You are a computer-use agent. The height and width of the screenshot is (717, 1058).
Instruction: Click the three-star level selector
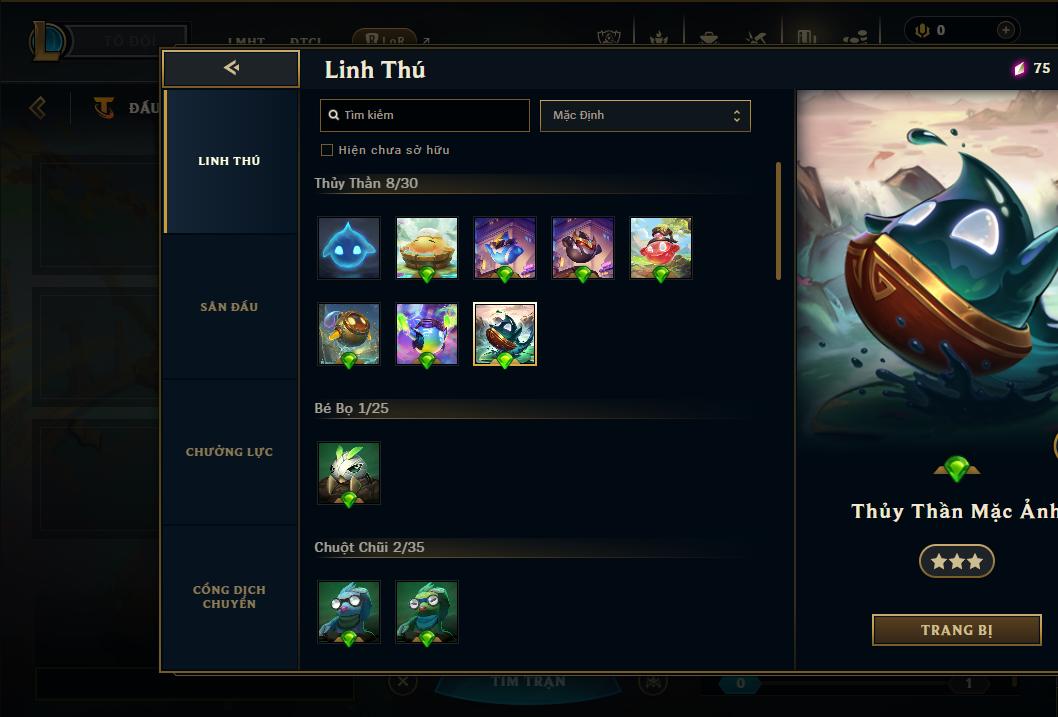(x=957, y=561)
